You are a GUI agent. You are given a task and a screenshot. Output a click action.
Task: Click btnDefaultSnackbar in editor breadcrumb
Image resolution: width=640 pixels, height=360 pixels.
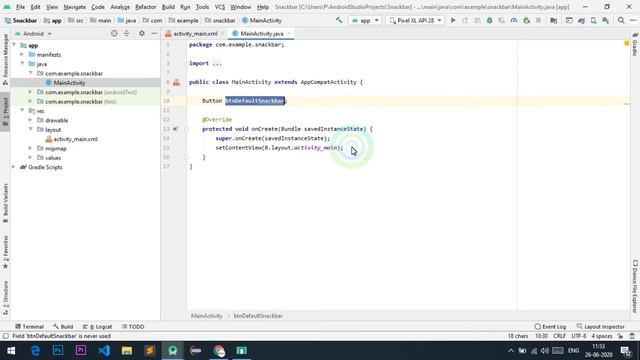(x=258, y=316)
